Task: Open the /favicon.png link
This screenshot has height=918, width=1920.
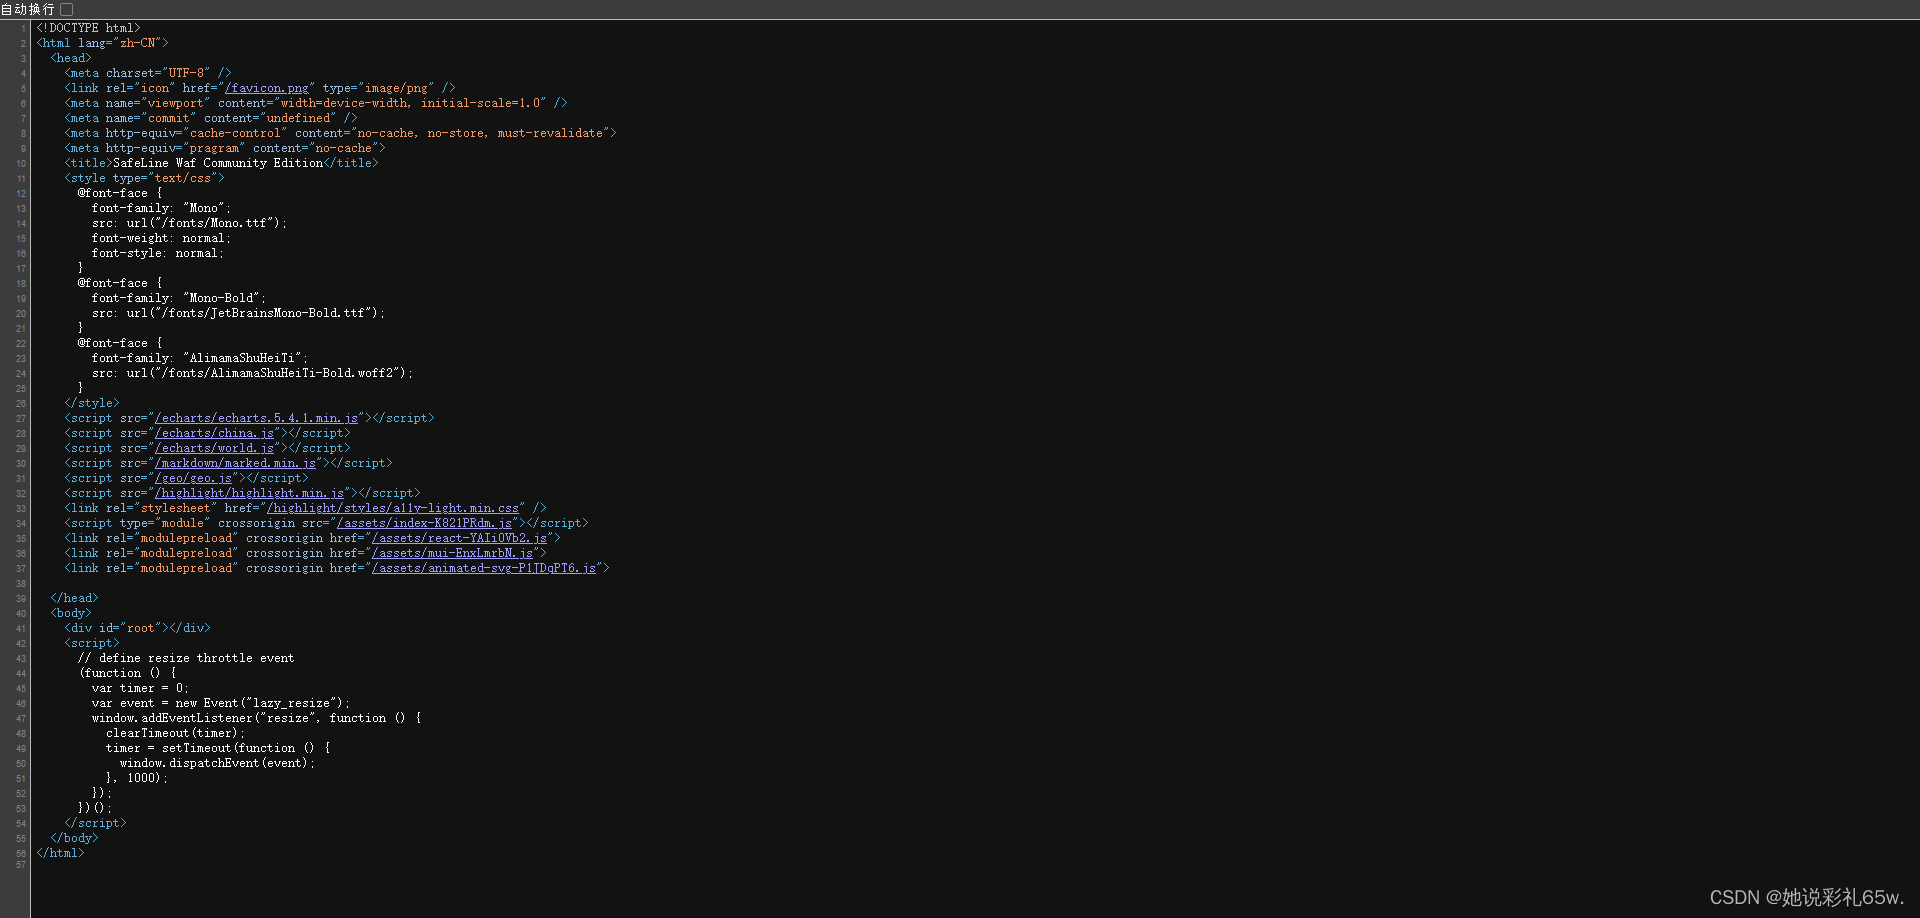Action: [267, 88]
